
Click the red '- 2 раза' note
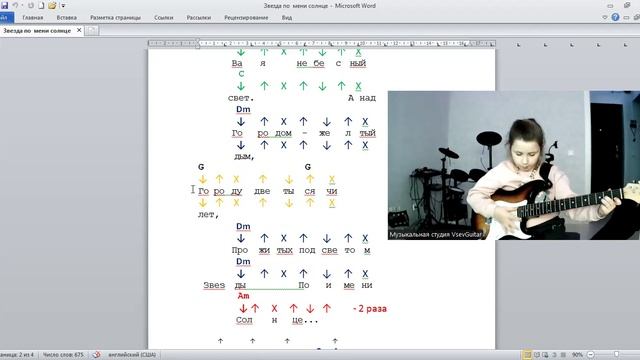click(370, 309)
